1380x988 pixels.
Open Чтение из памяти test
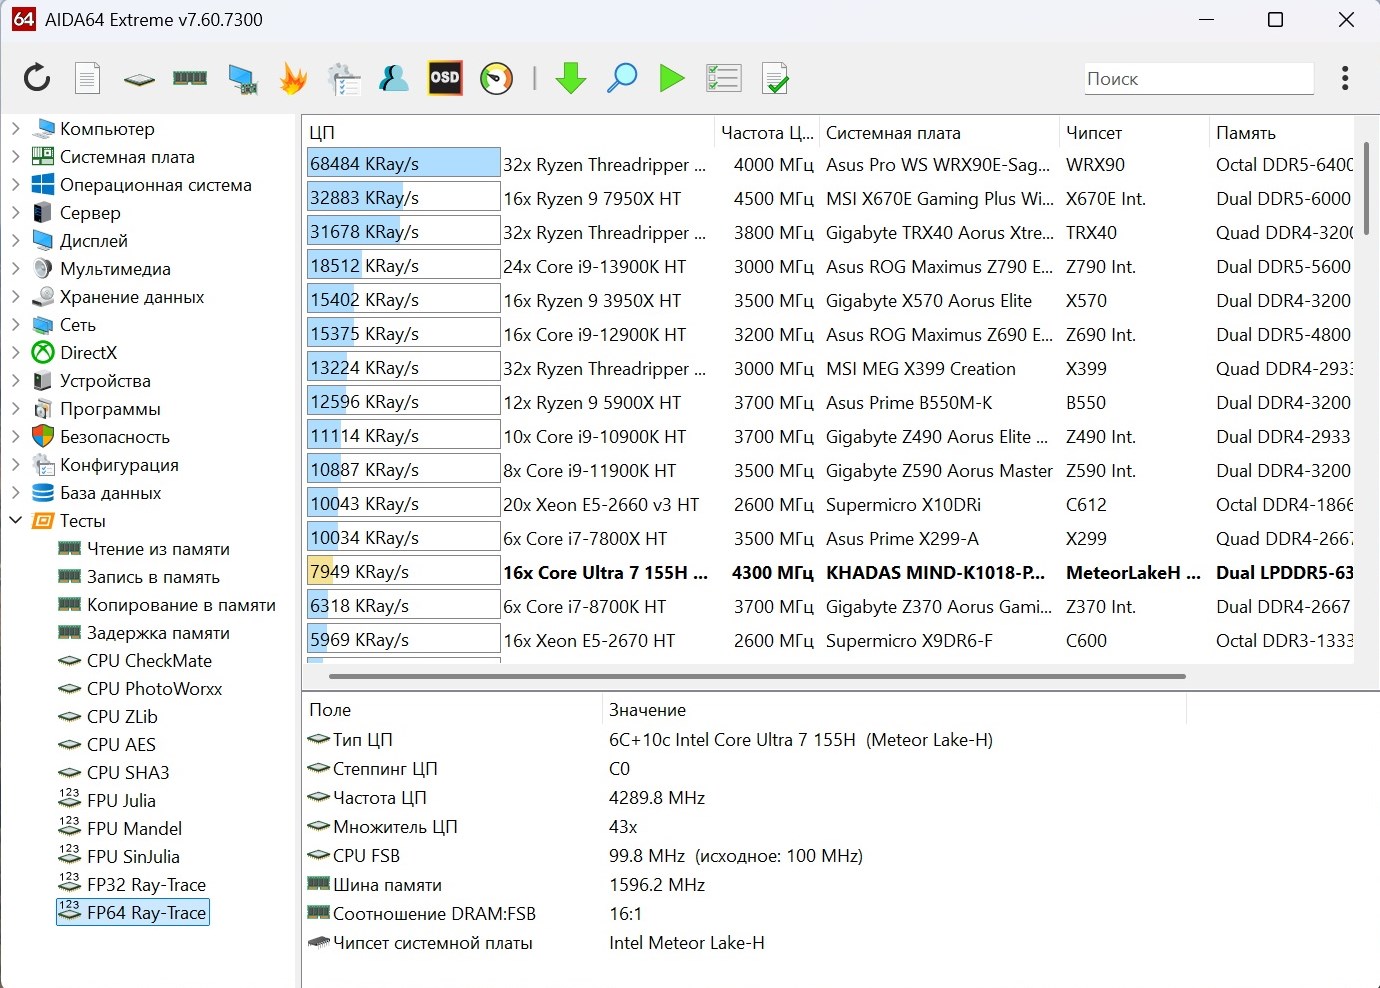(x=158, y=549)
